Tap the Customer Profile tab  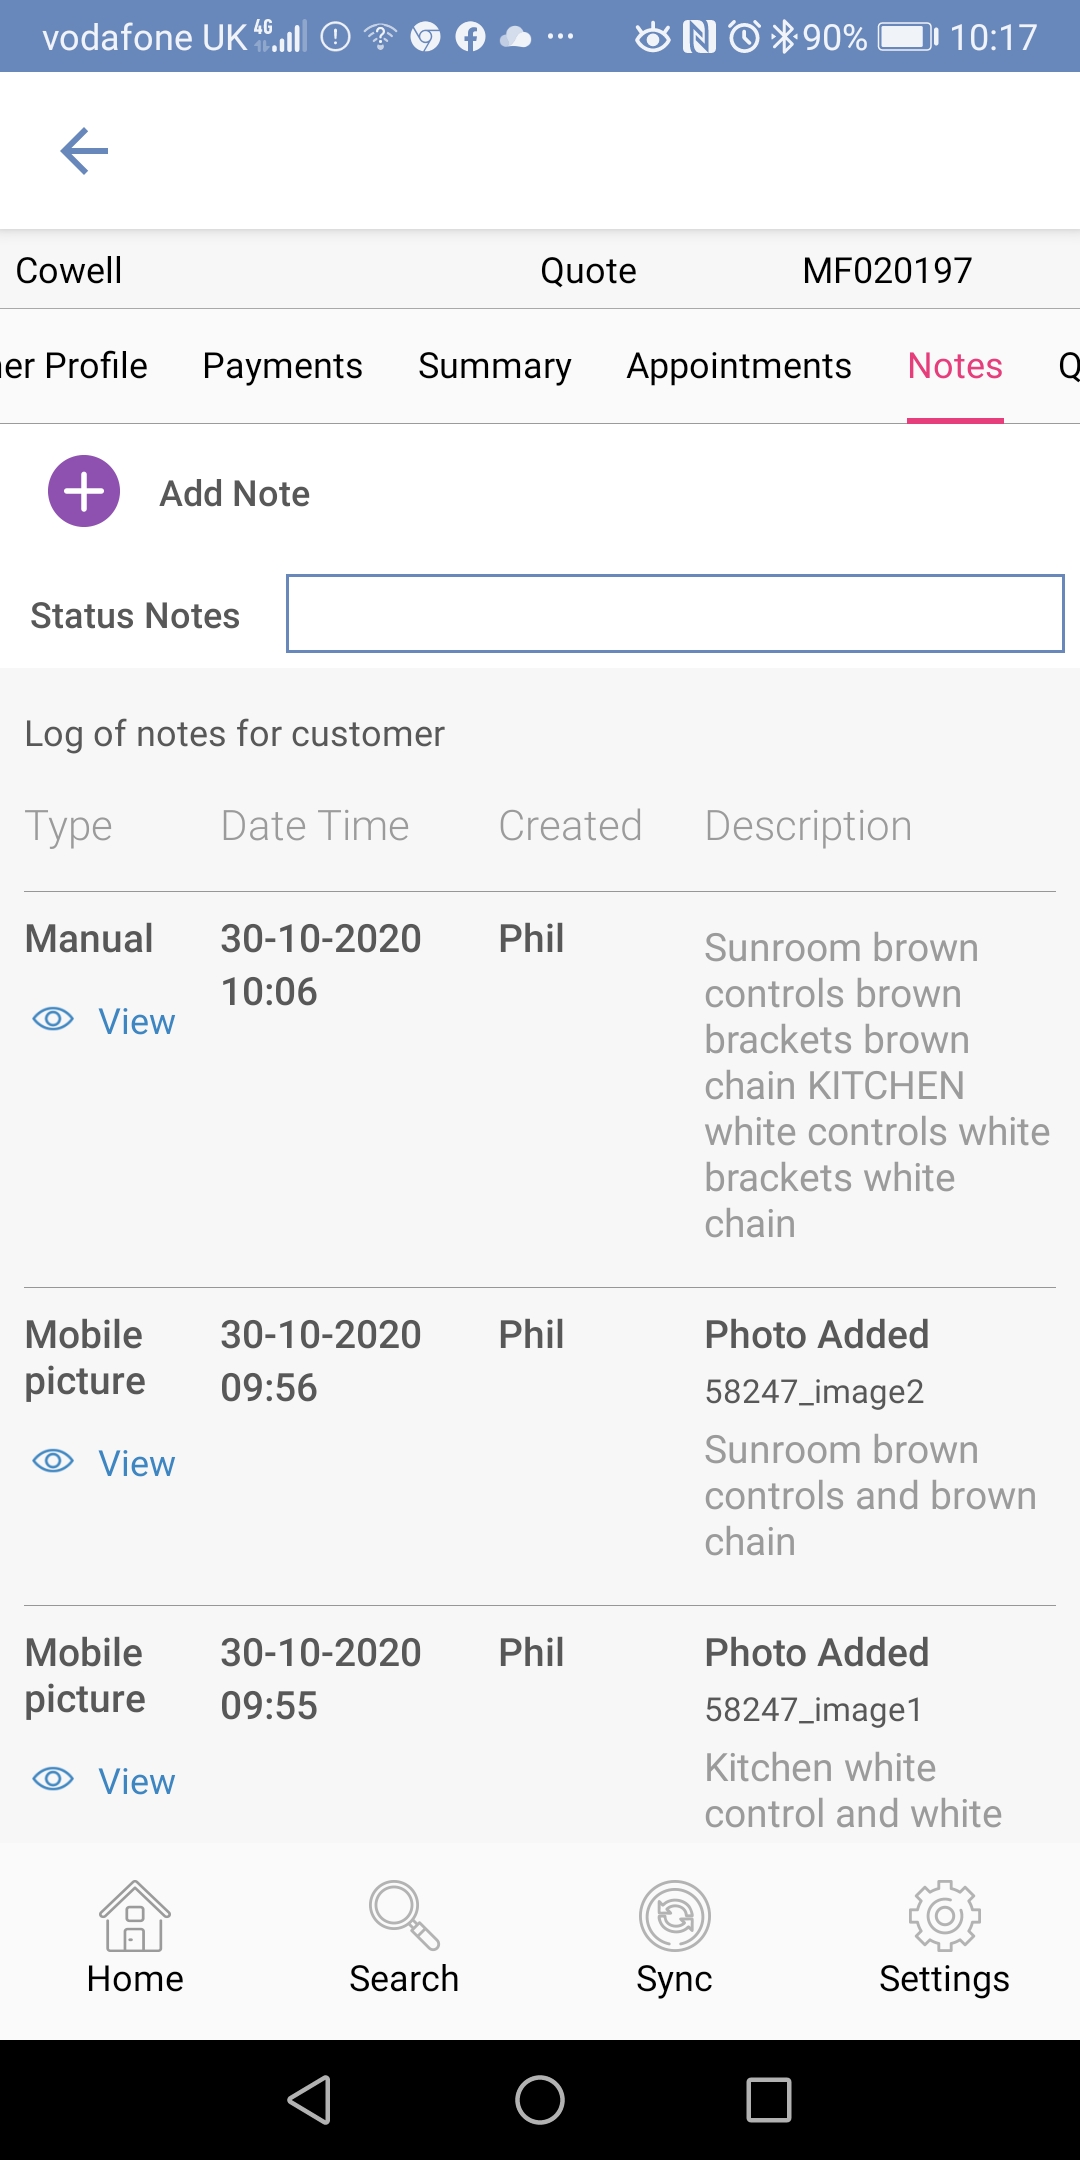pos(74,366)
